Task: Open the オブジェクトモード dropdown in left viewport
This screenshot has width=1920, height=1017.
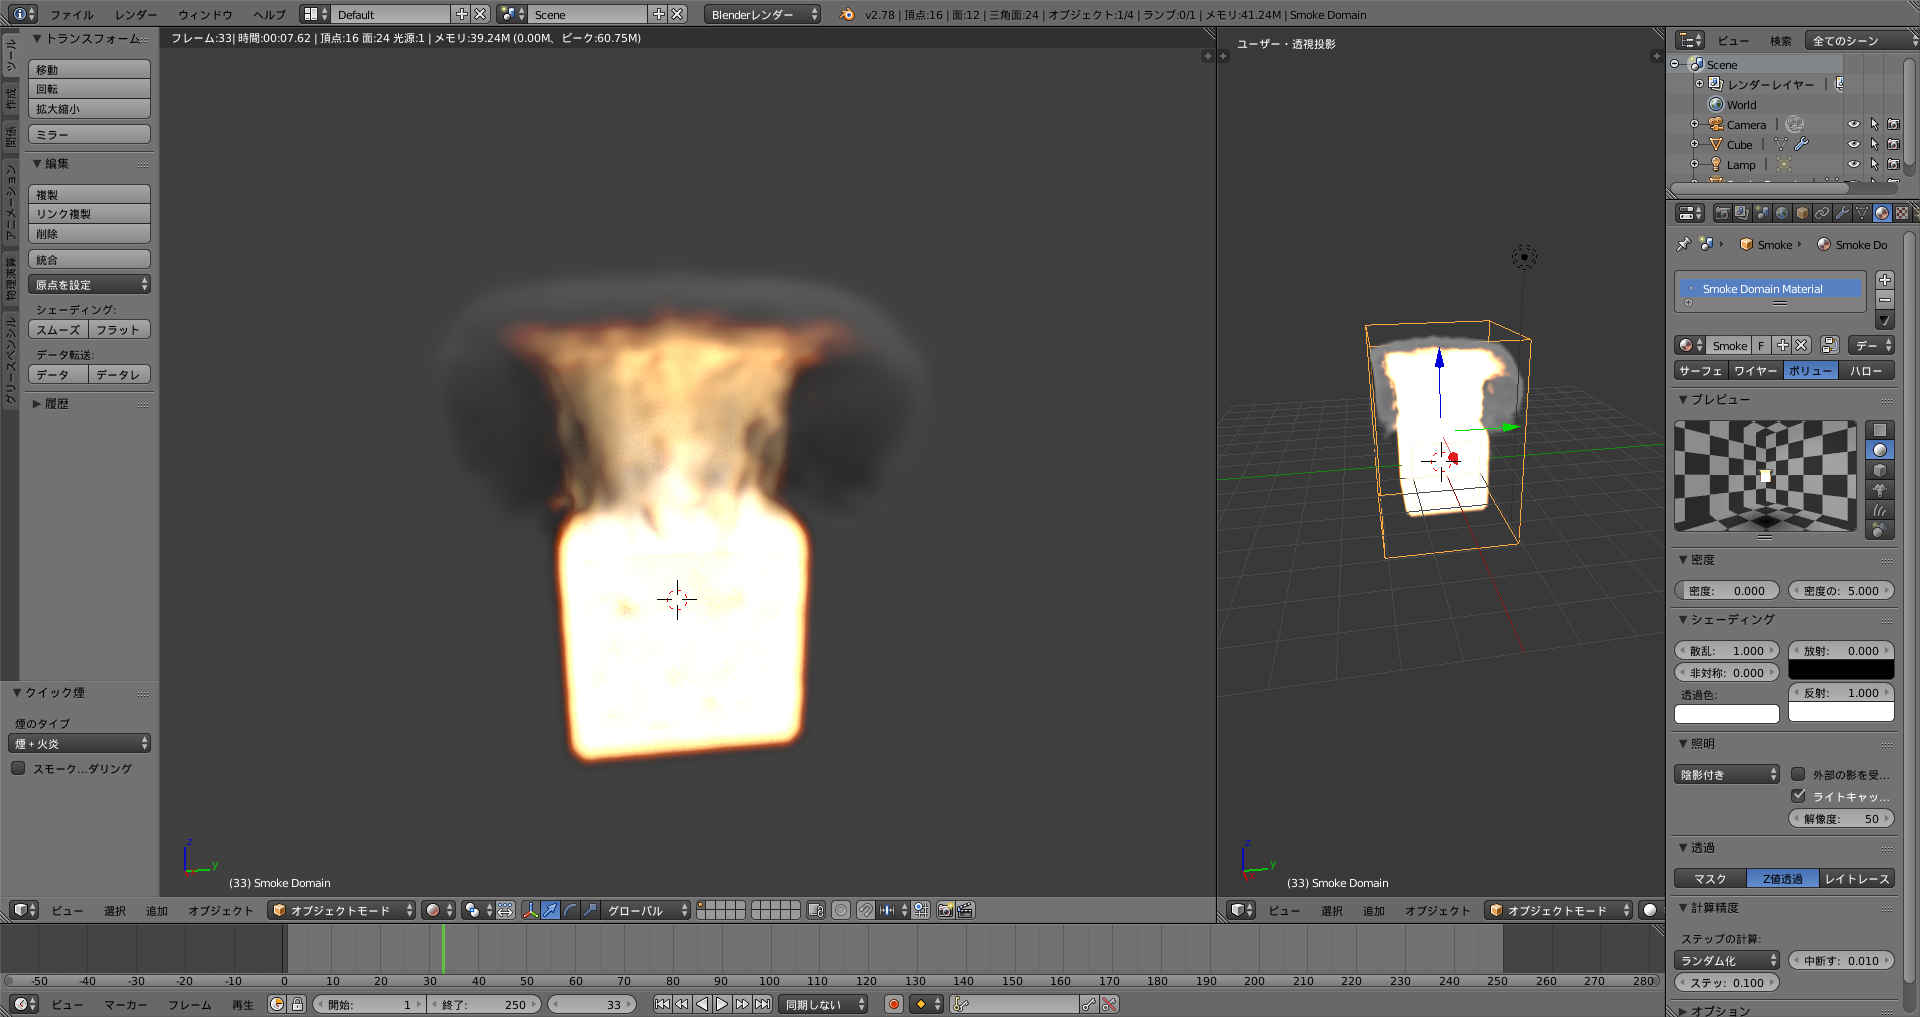Action: (341, 910)
